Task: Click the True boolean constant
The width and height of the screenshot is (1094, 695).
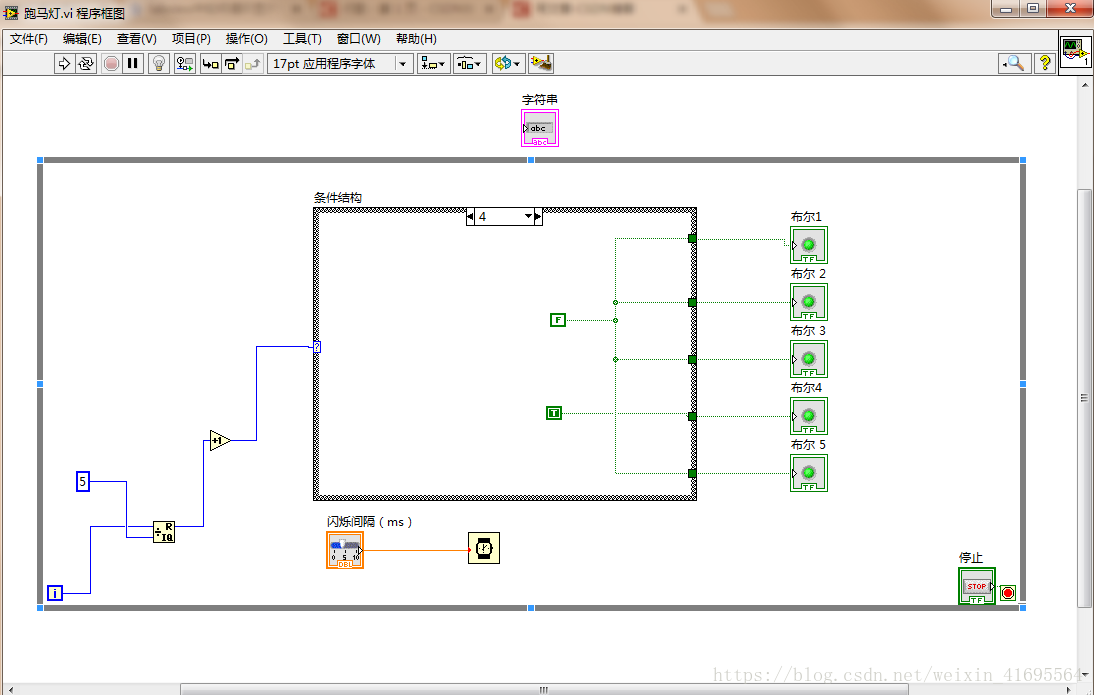Action: pos(554,413)
